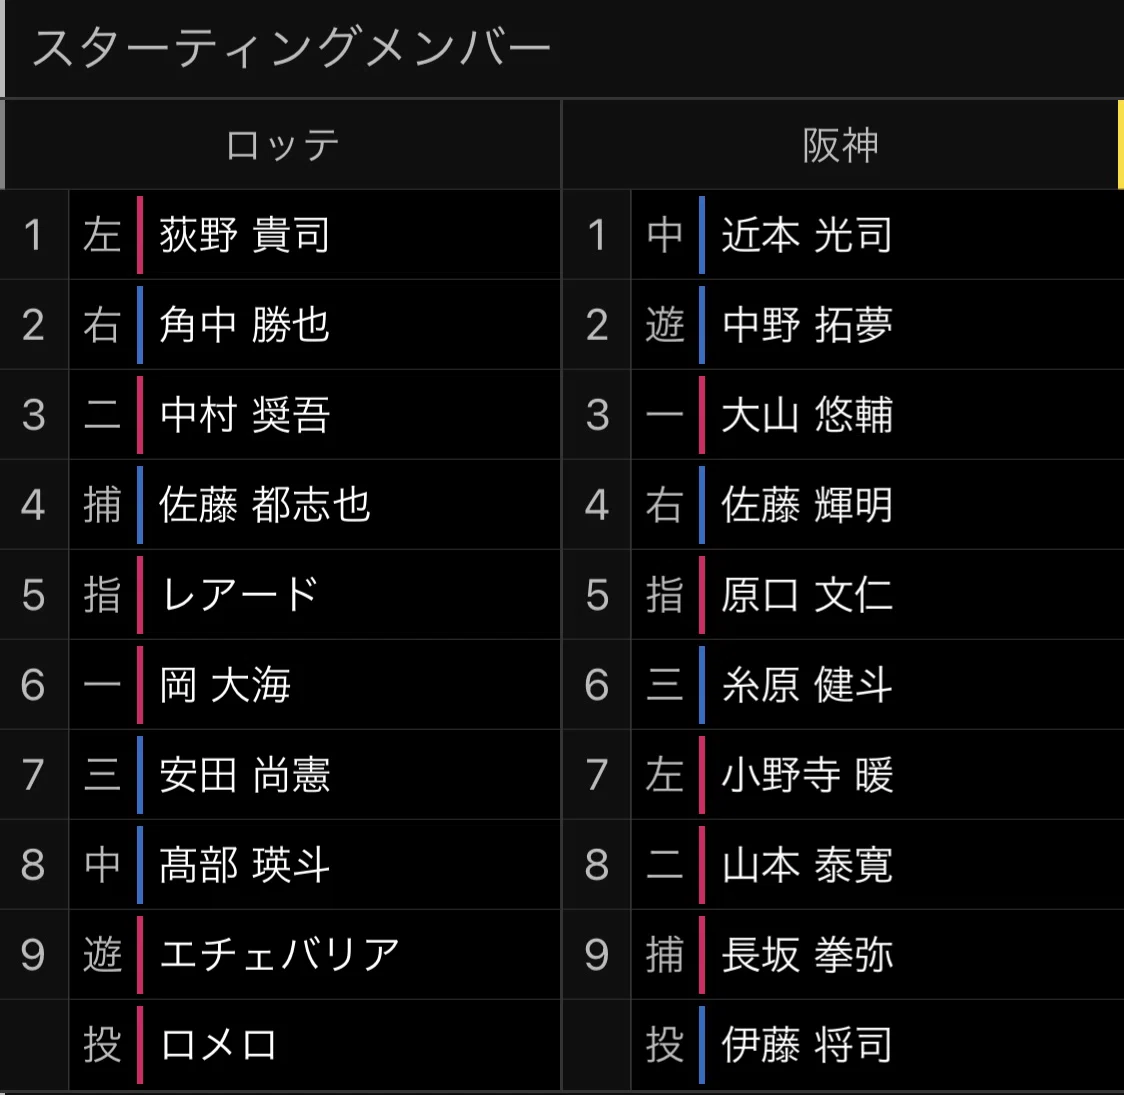
Task: Select catcher 佐藤 都志也
Action: 265,505
